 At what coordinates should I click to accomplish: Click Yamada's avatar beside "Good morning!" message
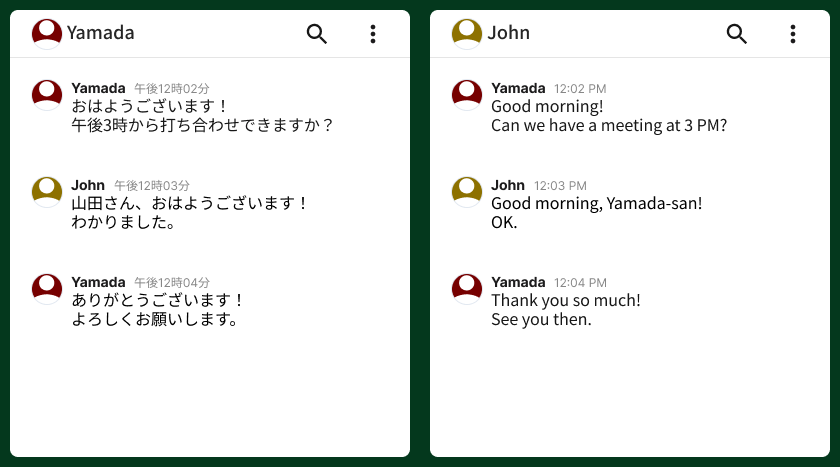467,95
